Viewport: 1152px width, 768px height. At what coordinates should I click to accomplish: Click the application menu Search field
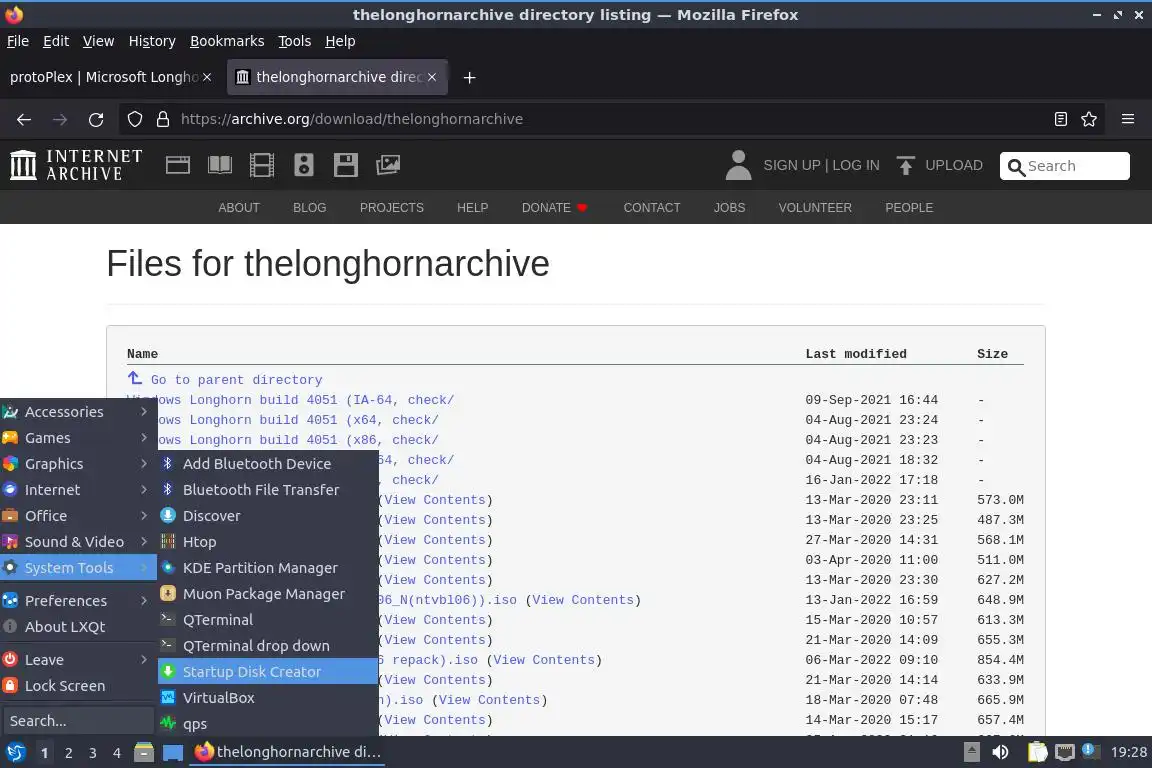click(78, 721)
